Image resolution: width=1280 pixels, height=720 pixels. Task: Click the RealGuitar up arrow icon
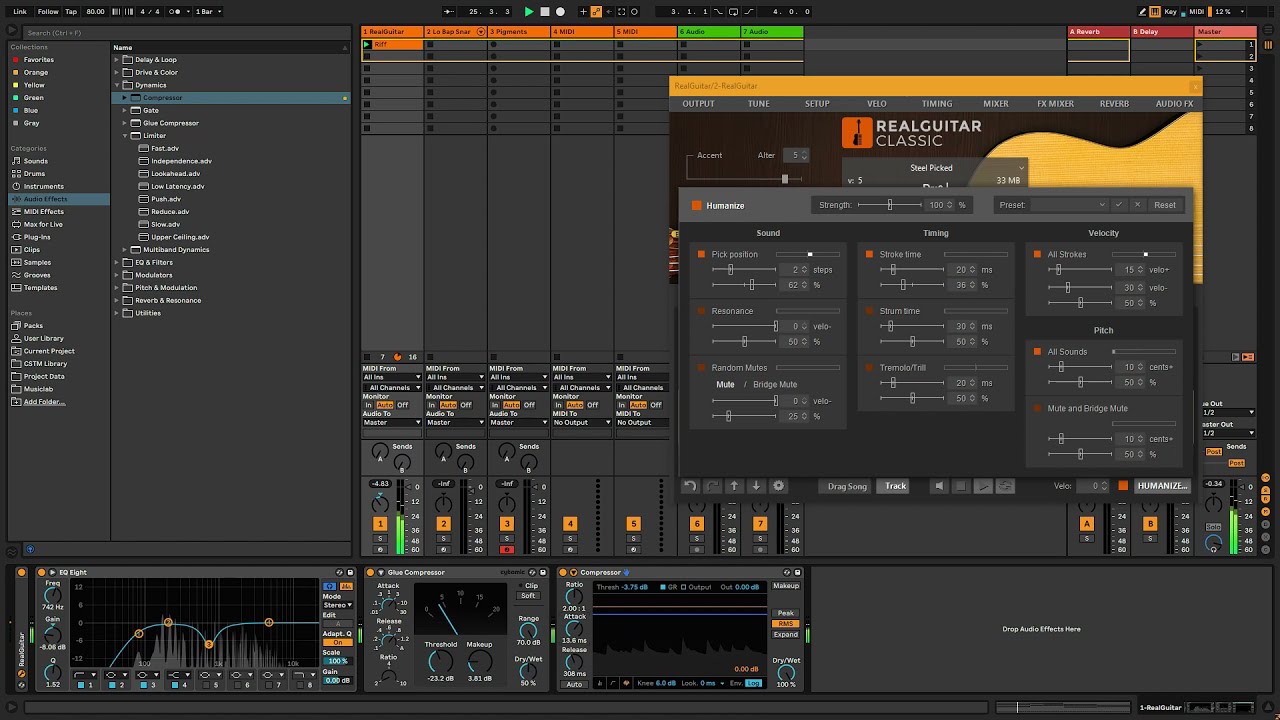pos(734,486)
